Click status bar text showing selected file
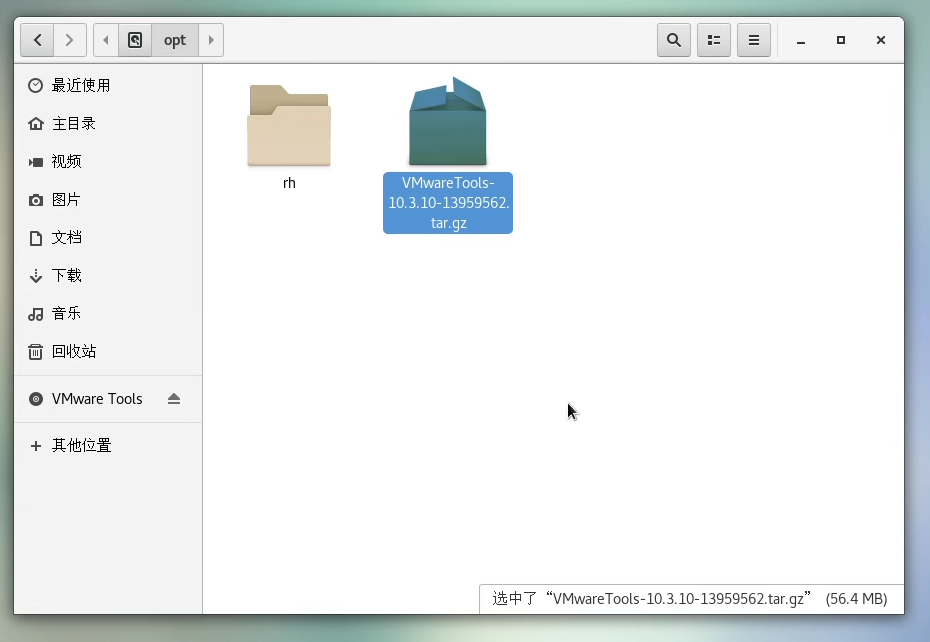Image resolution: width=930 pixels, height=642 pixels. point(690,599)
